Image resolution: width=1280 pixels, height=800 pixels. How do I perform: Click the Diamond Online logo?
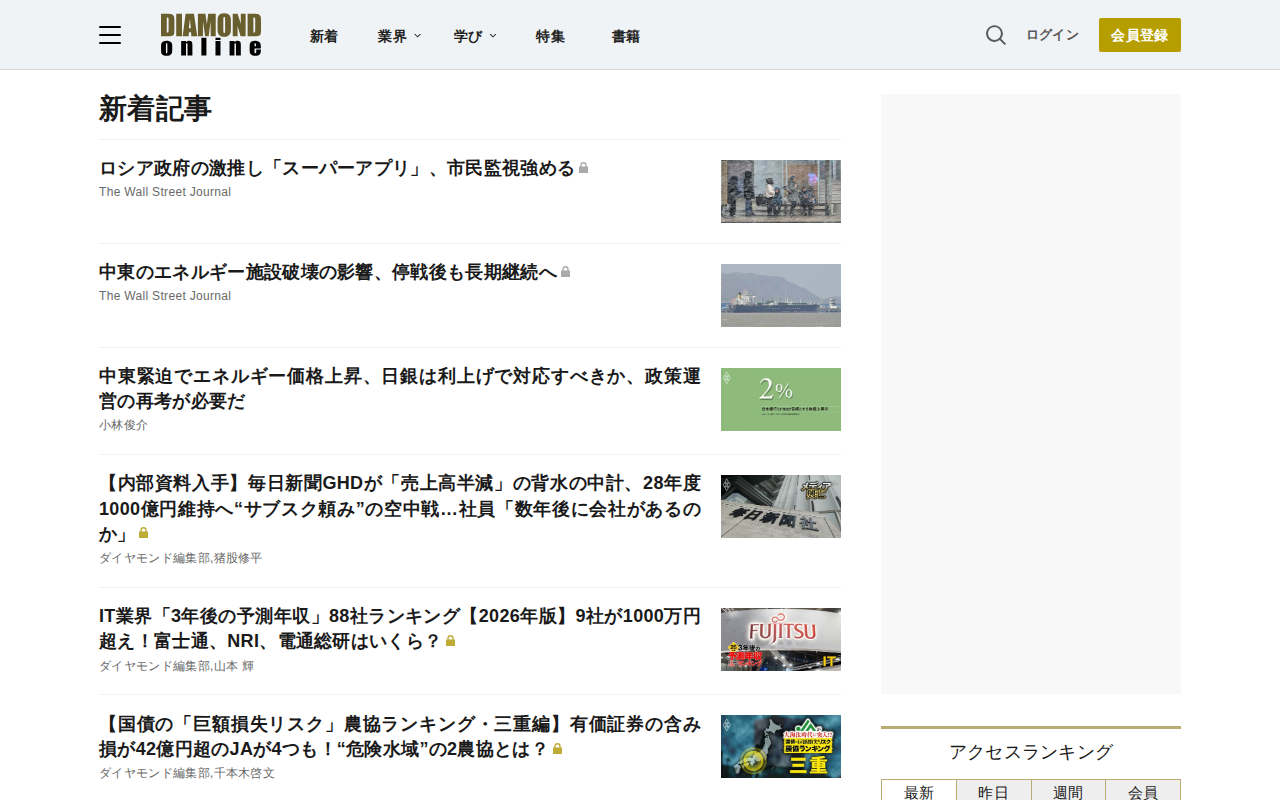(211, 35)
